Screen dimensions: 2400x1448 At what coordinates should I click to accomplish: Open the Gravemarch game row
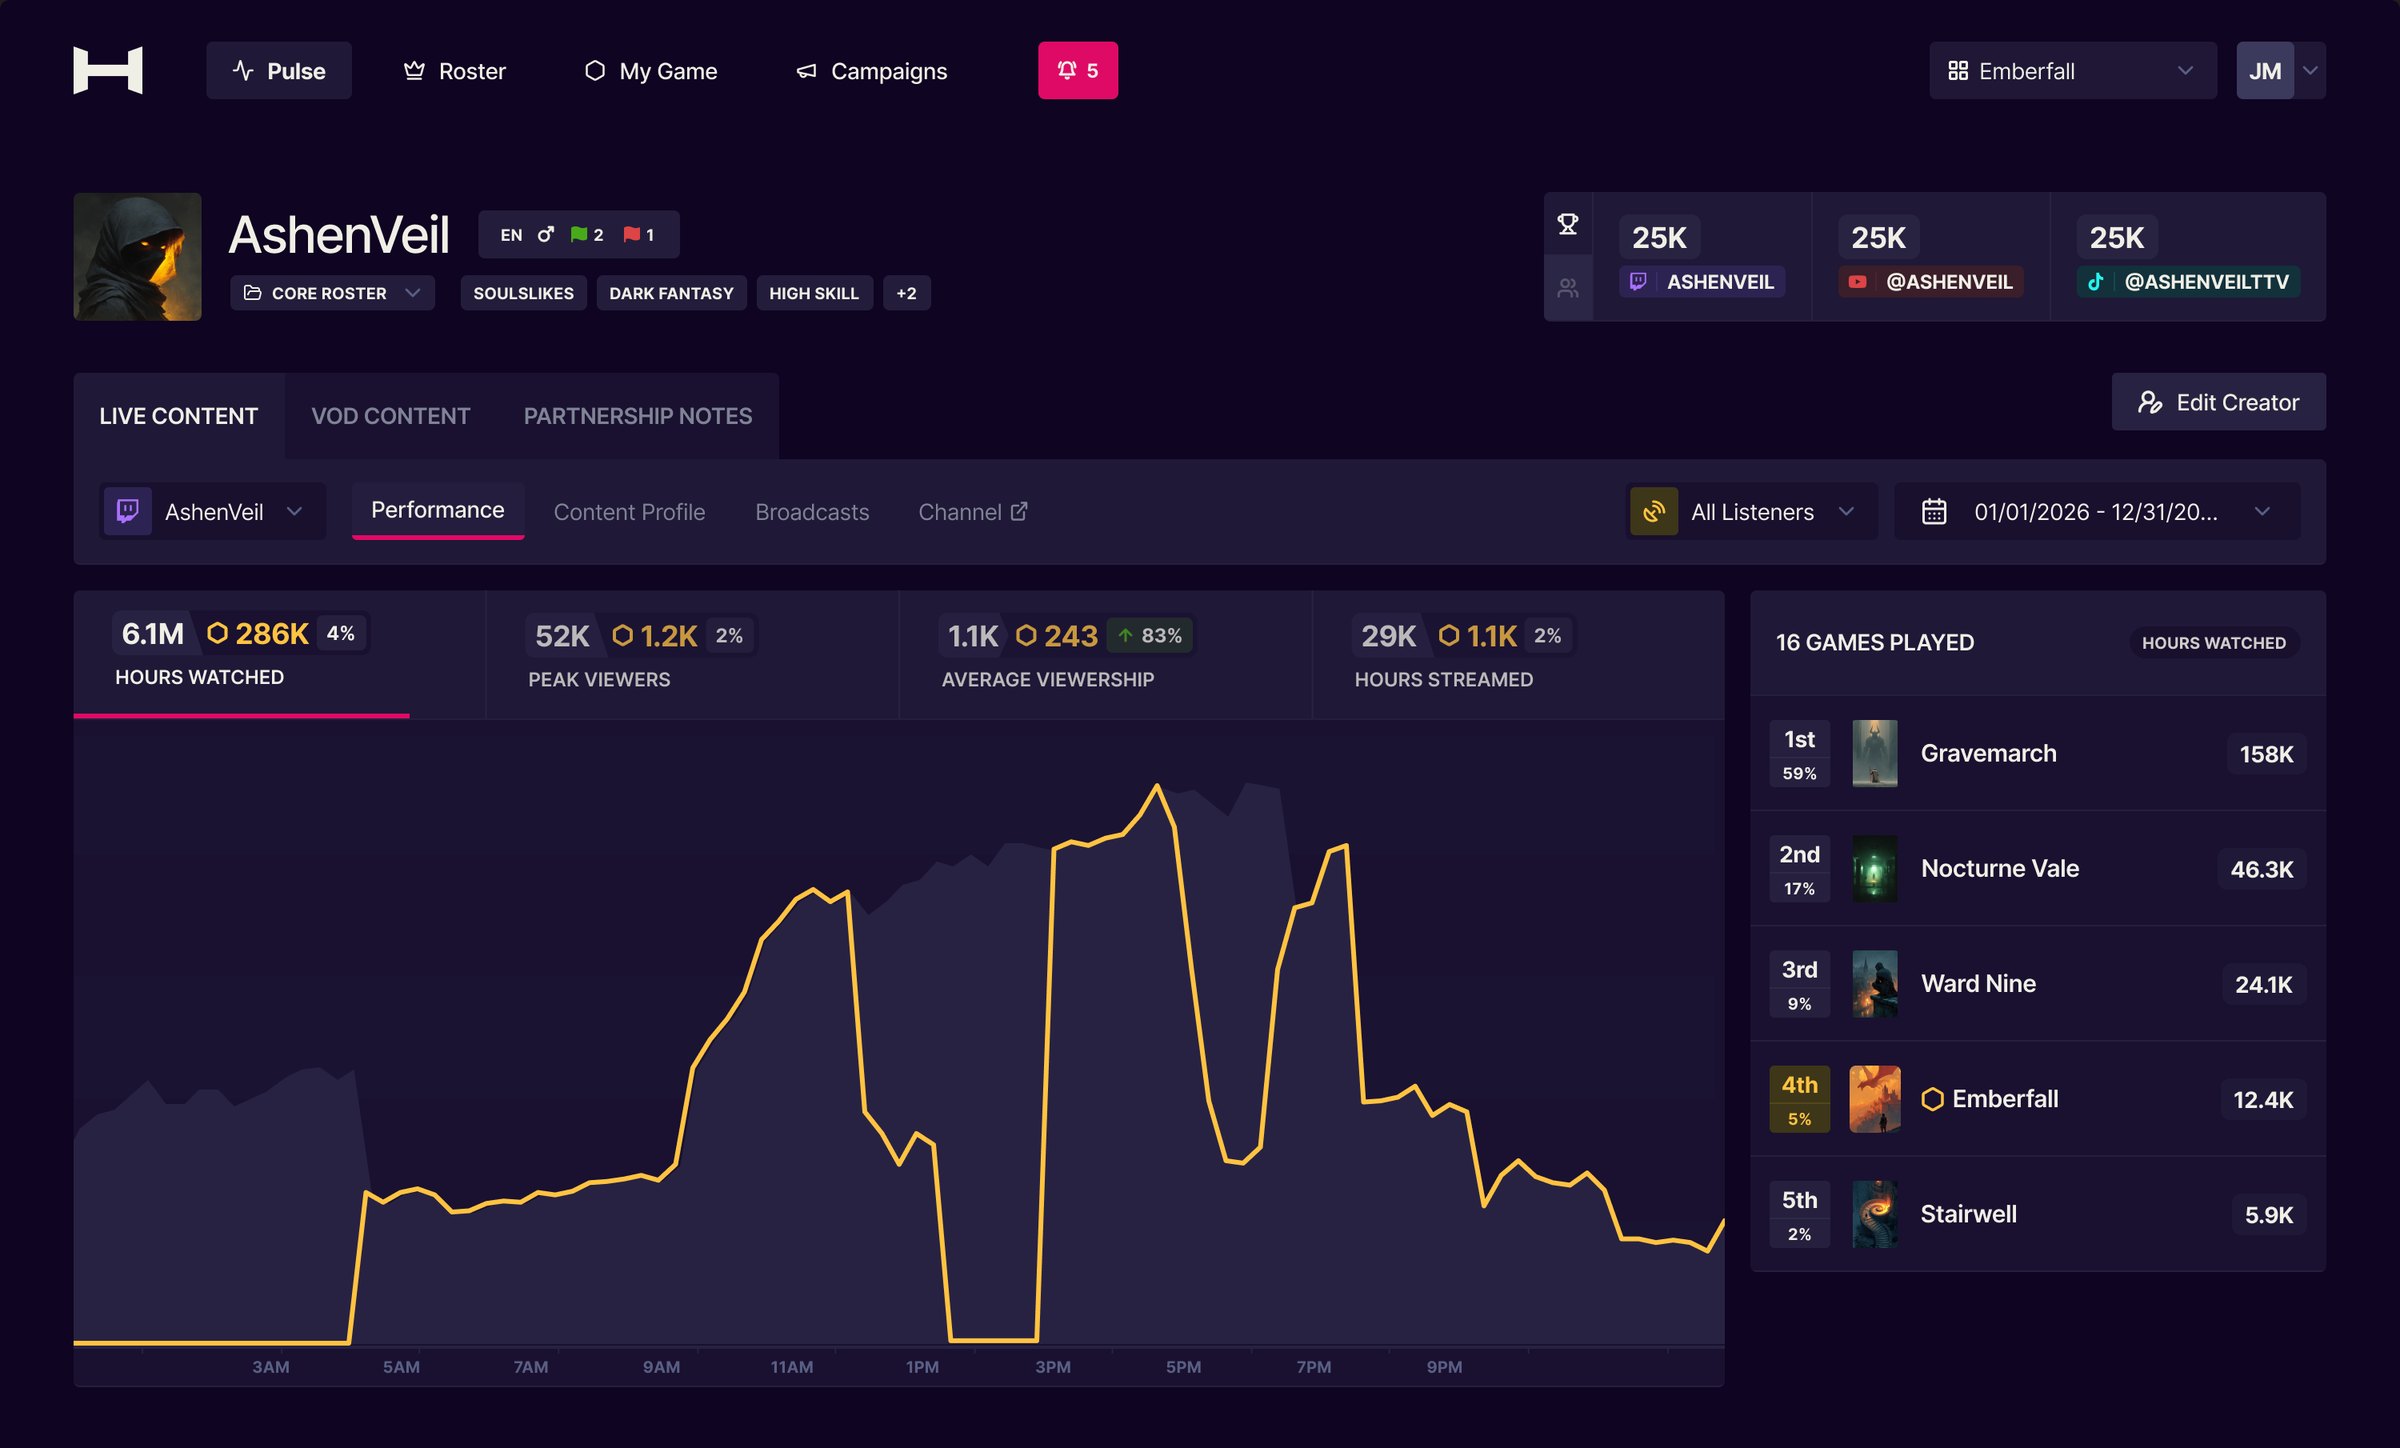point(2038,754)
